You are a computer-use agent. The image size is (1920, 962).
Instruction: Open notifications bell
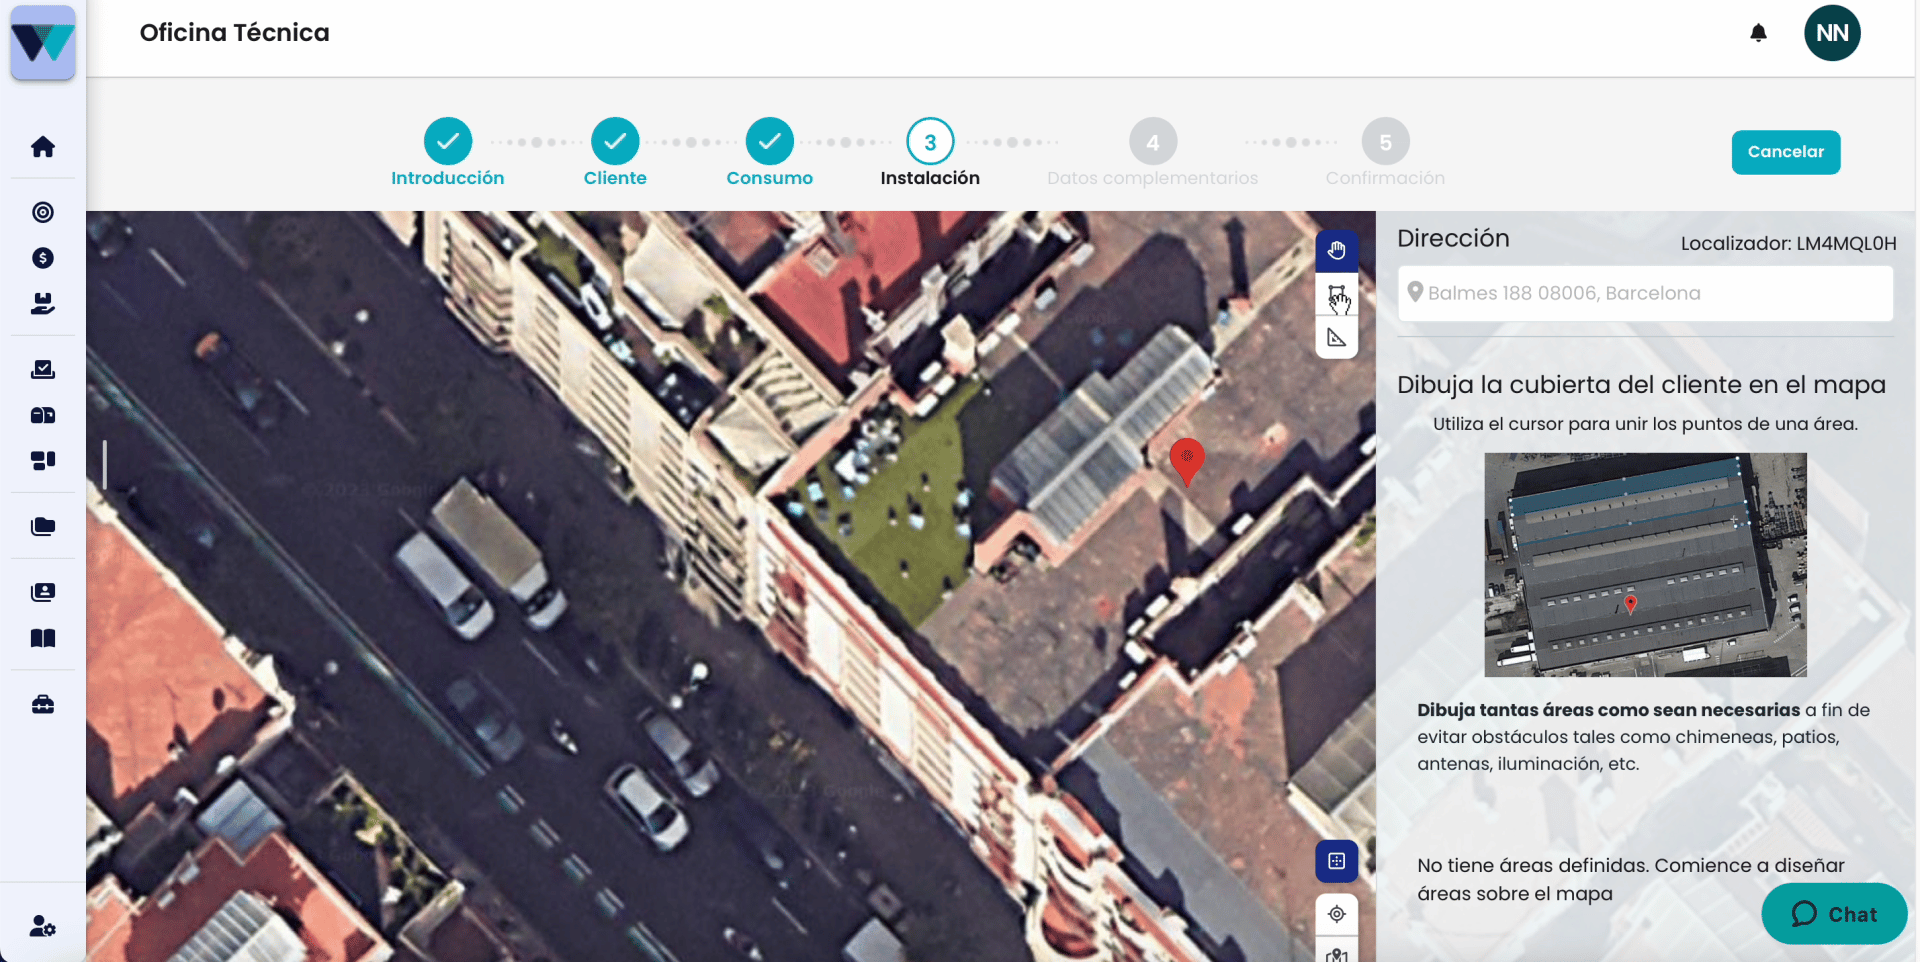coord(1758,33)
